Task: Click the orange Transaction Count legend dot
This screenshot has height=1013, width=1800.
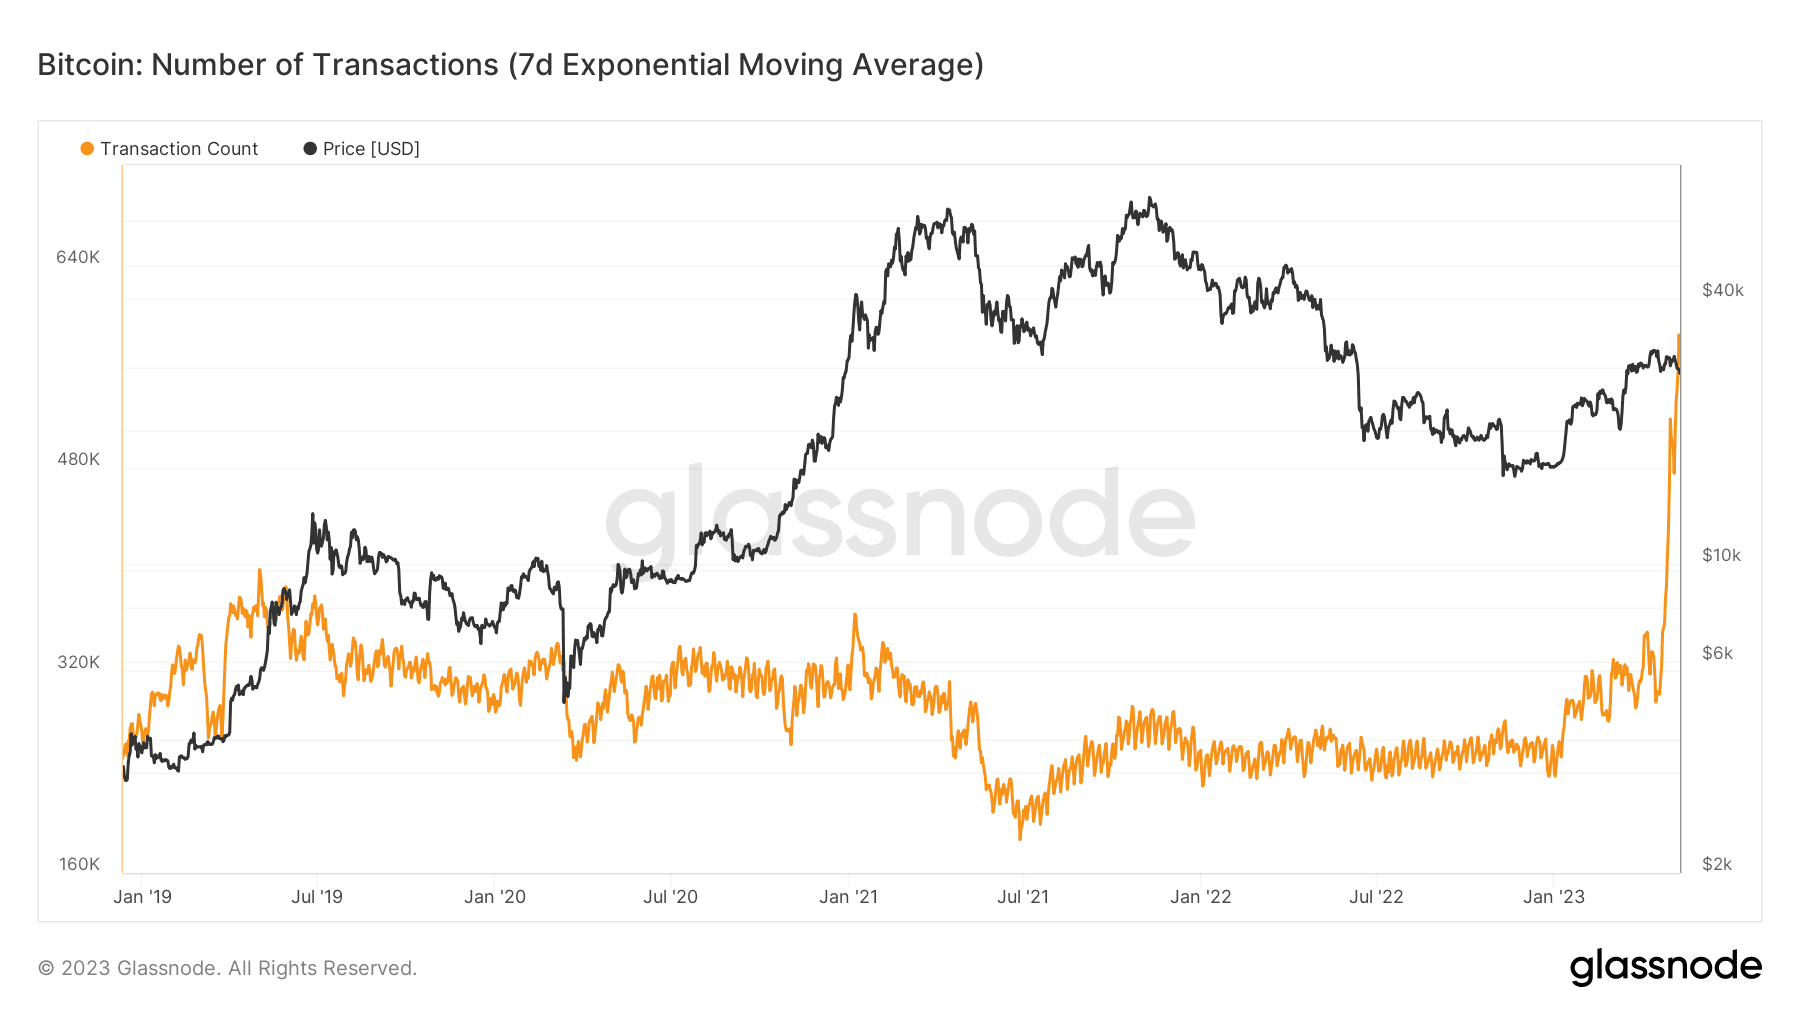Action: (x=87, y=149)
